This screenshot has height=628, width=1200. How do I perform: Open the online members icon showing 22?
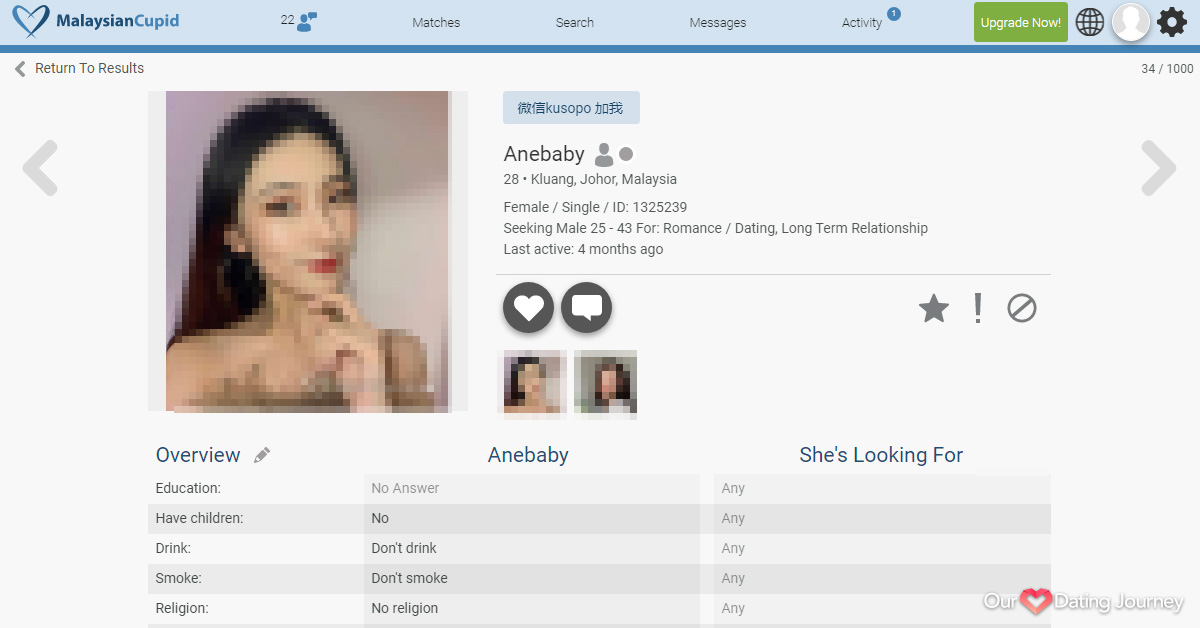[x=299, y=21]
